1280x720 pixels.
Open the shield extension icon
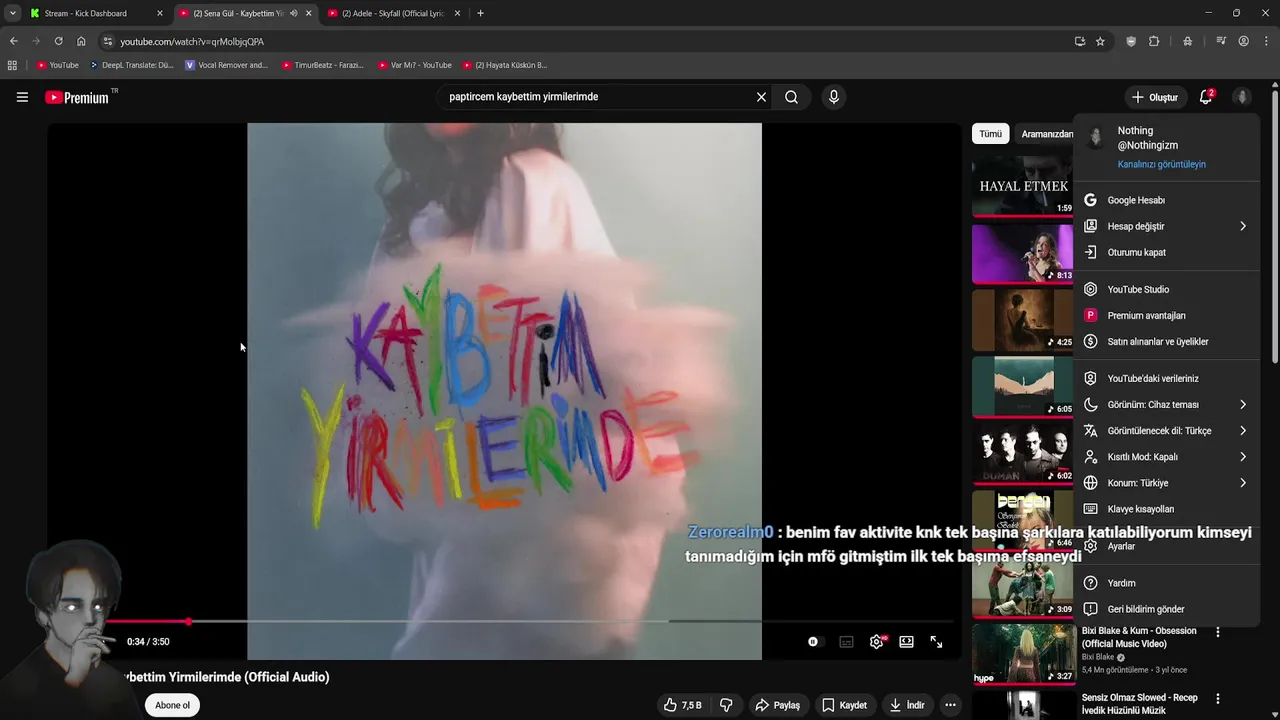[x=1131, y=41]
